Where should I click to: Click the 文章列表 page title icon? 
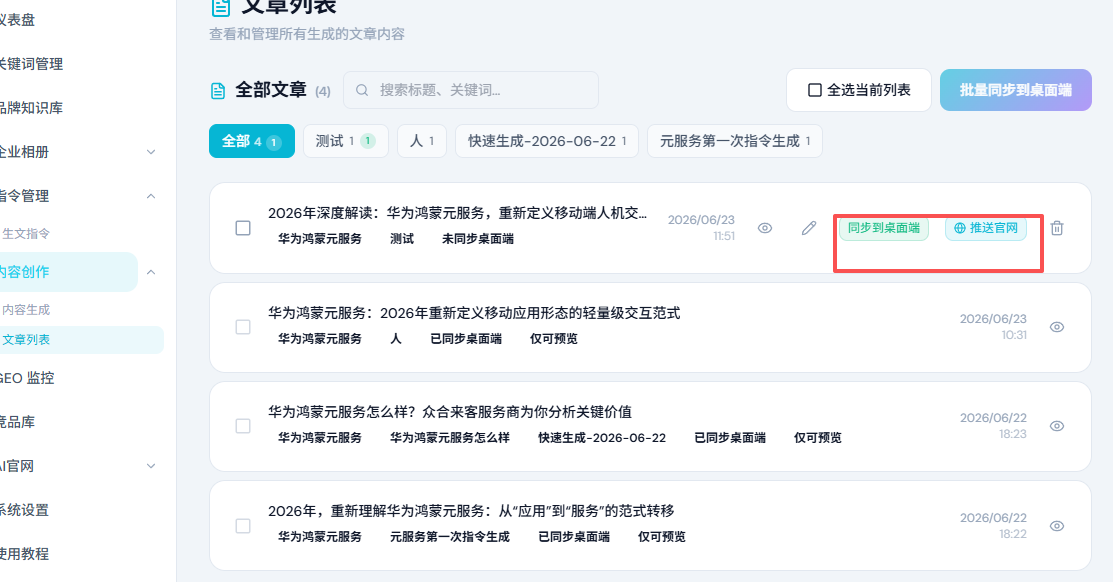click(x=221, y=8)
